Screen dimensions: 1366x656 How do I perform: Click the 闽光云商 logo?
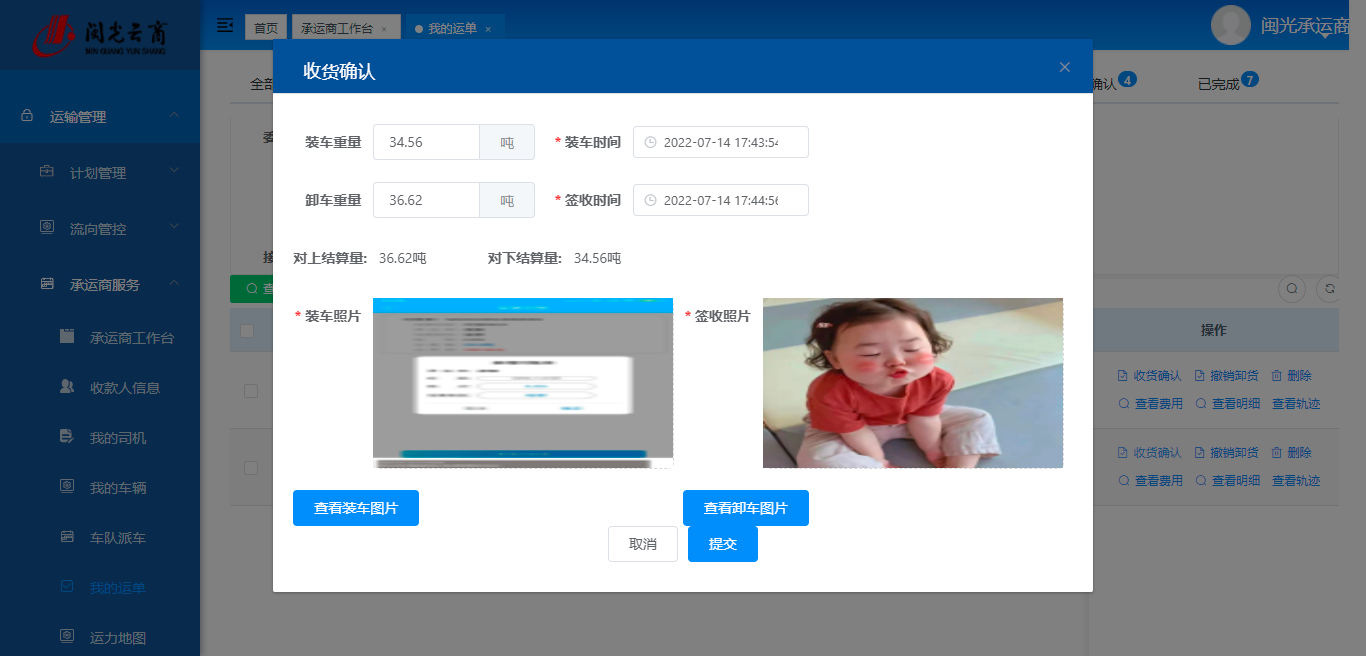point(100,36)
